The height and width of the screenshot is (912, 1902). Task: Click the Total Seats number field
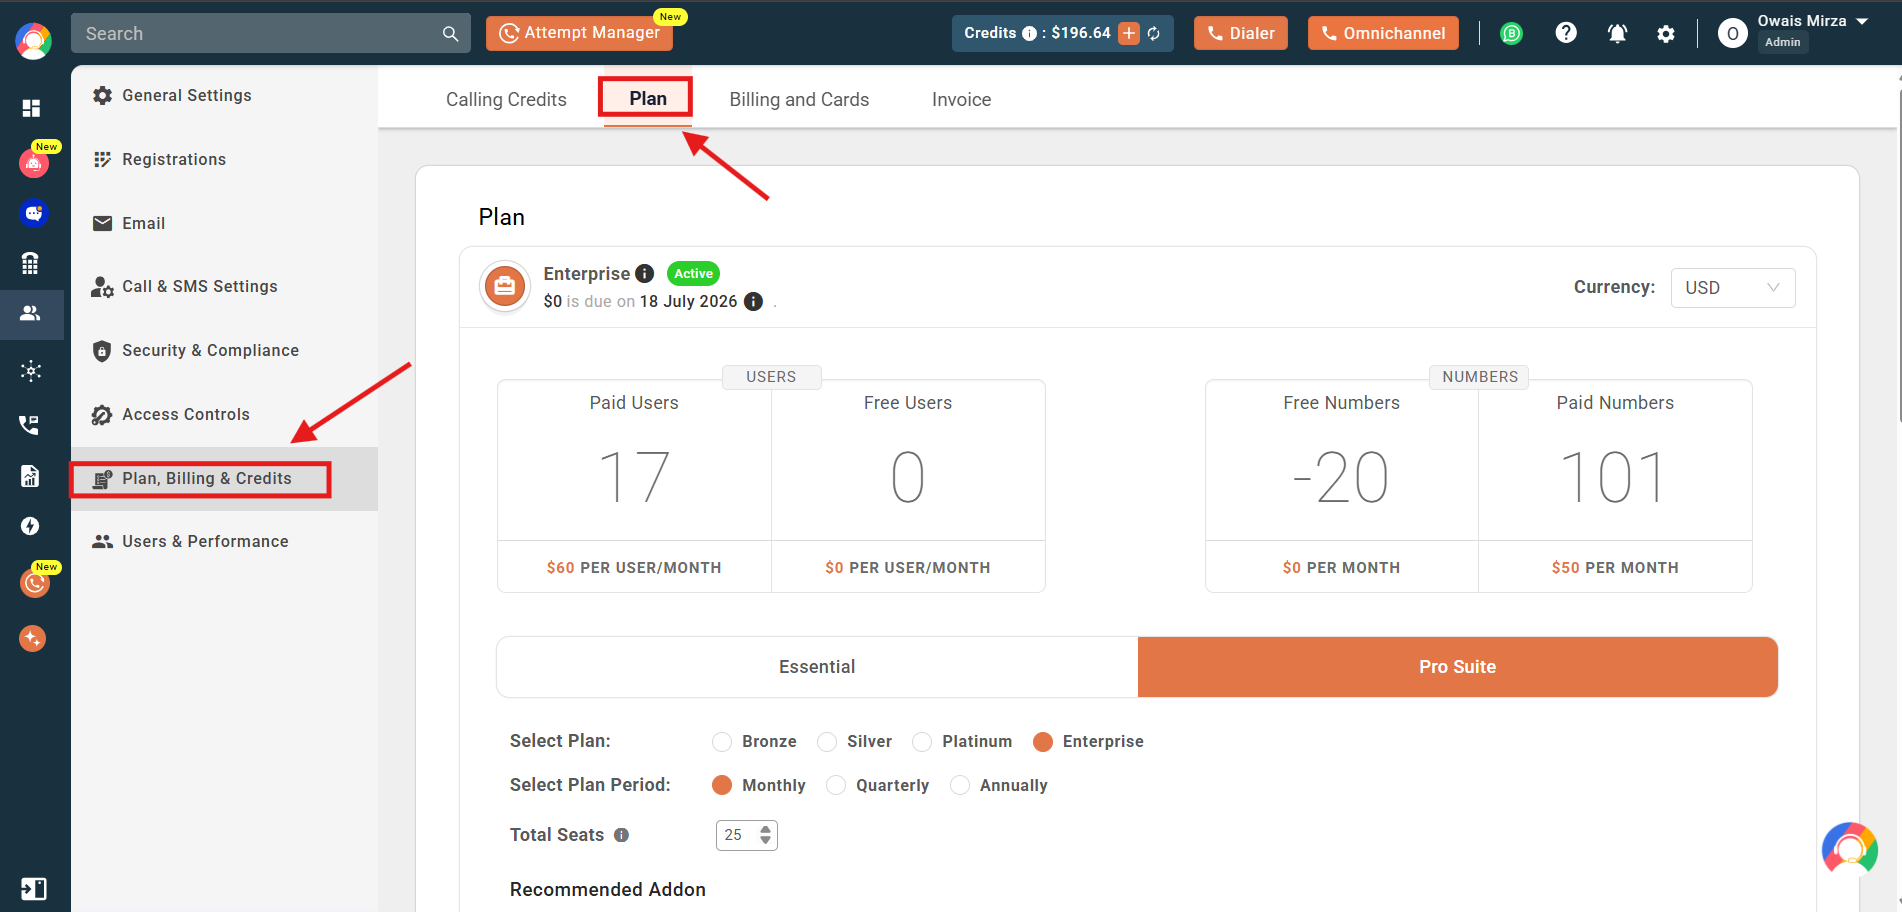(x=746, y=835)
